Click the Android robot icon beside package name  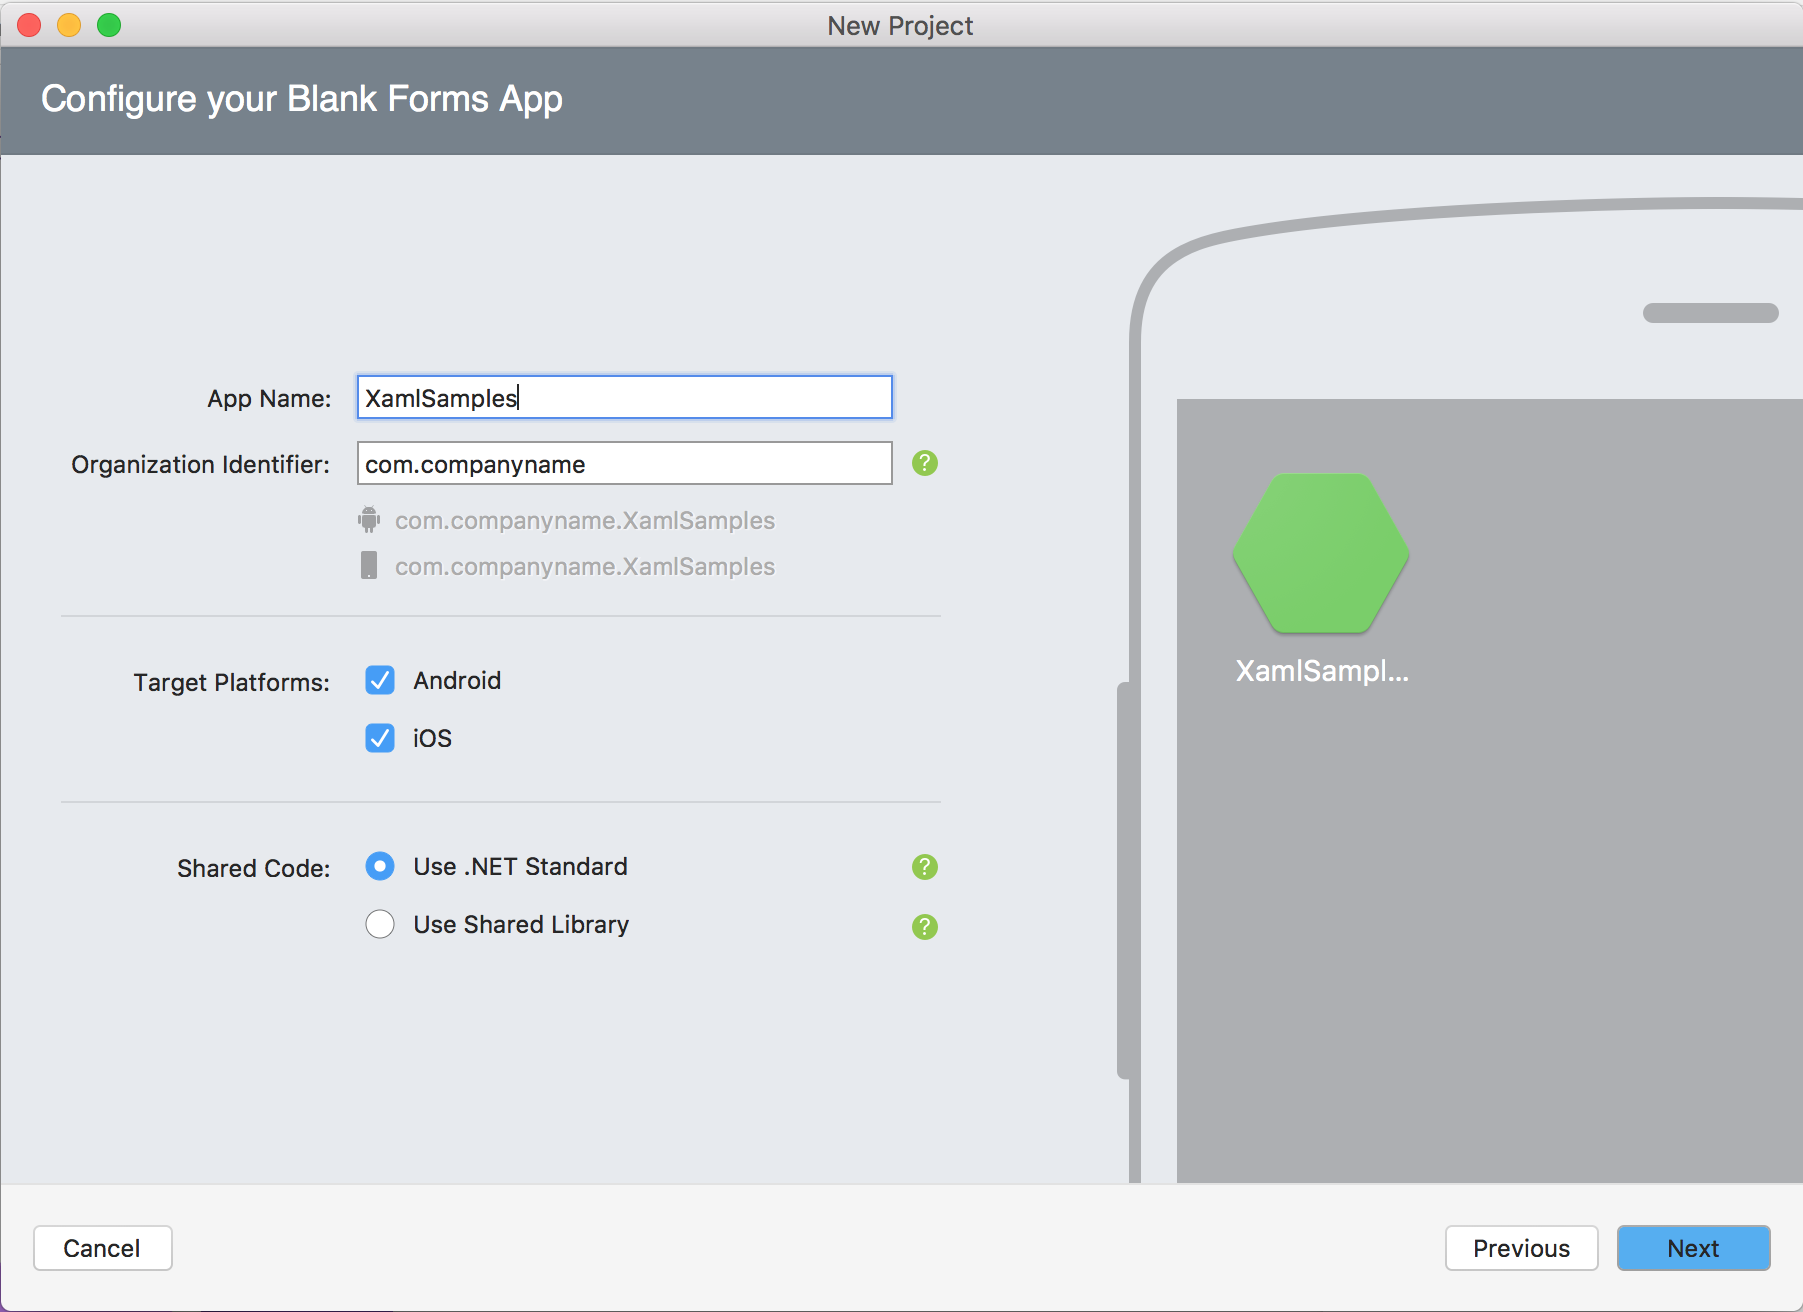(x=369, y=520)
